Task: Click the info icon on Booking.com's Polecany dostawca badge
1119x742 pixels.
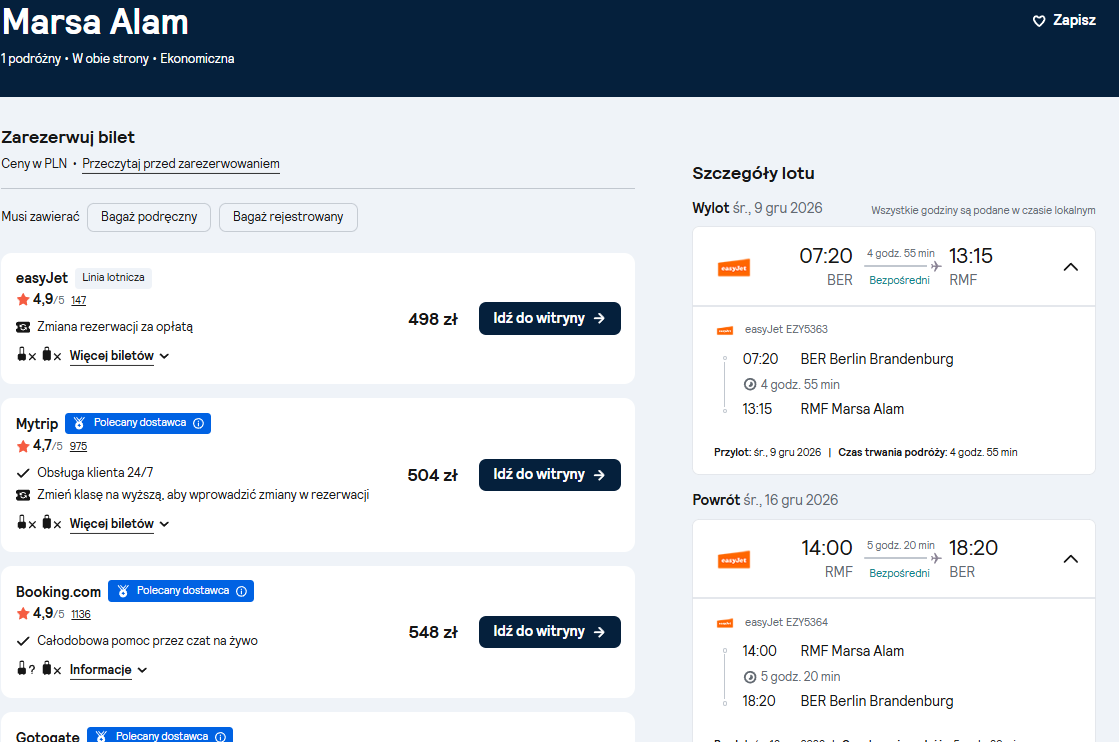Action: tap(241, 591)
